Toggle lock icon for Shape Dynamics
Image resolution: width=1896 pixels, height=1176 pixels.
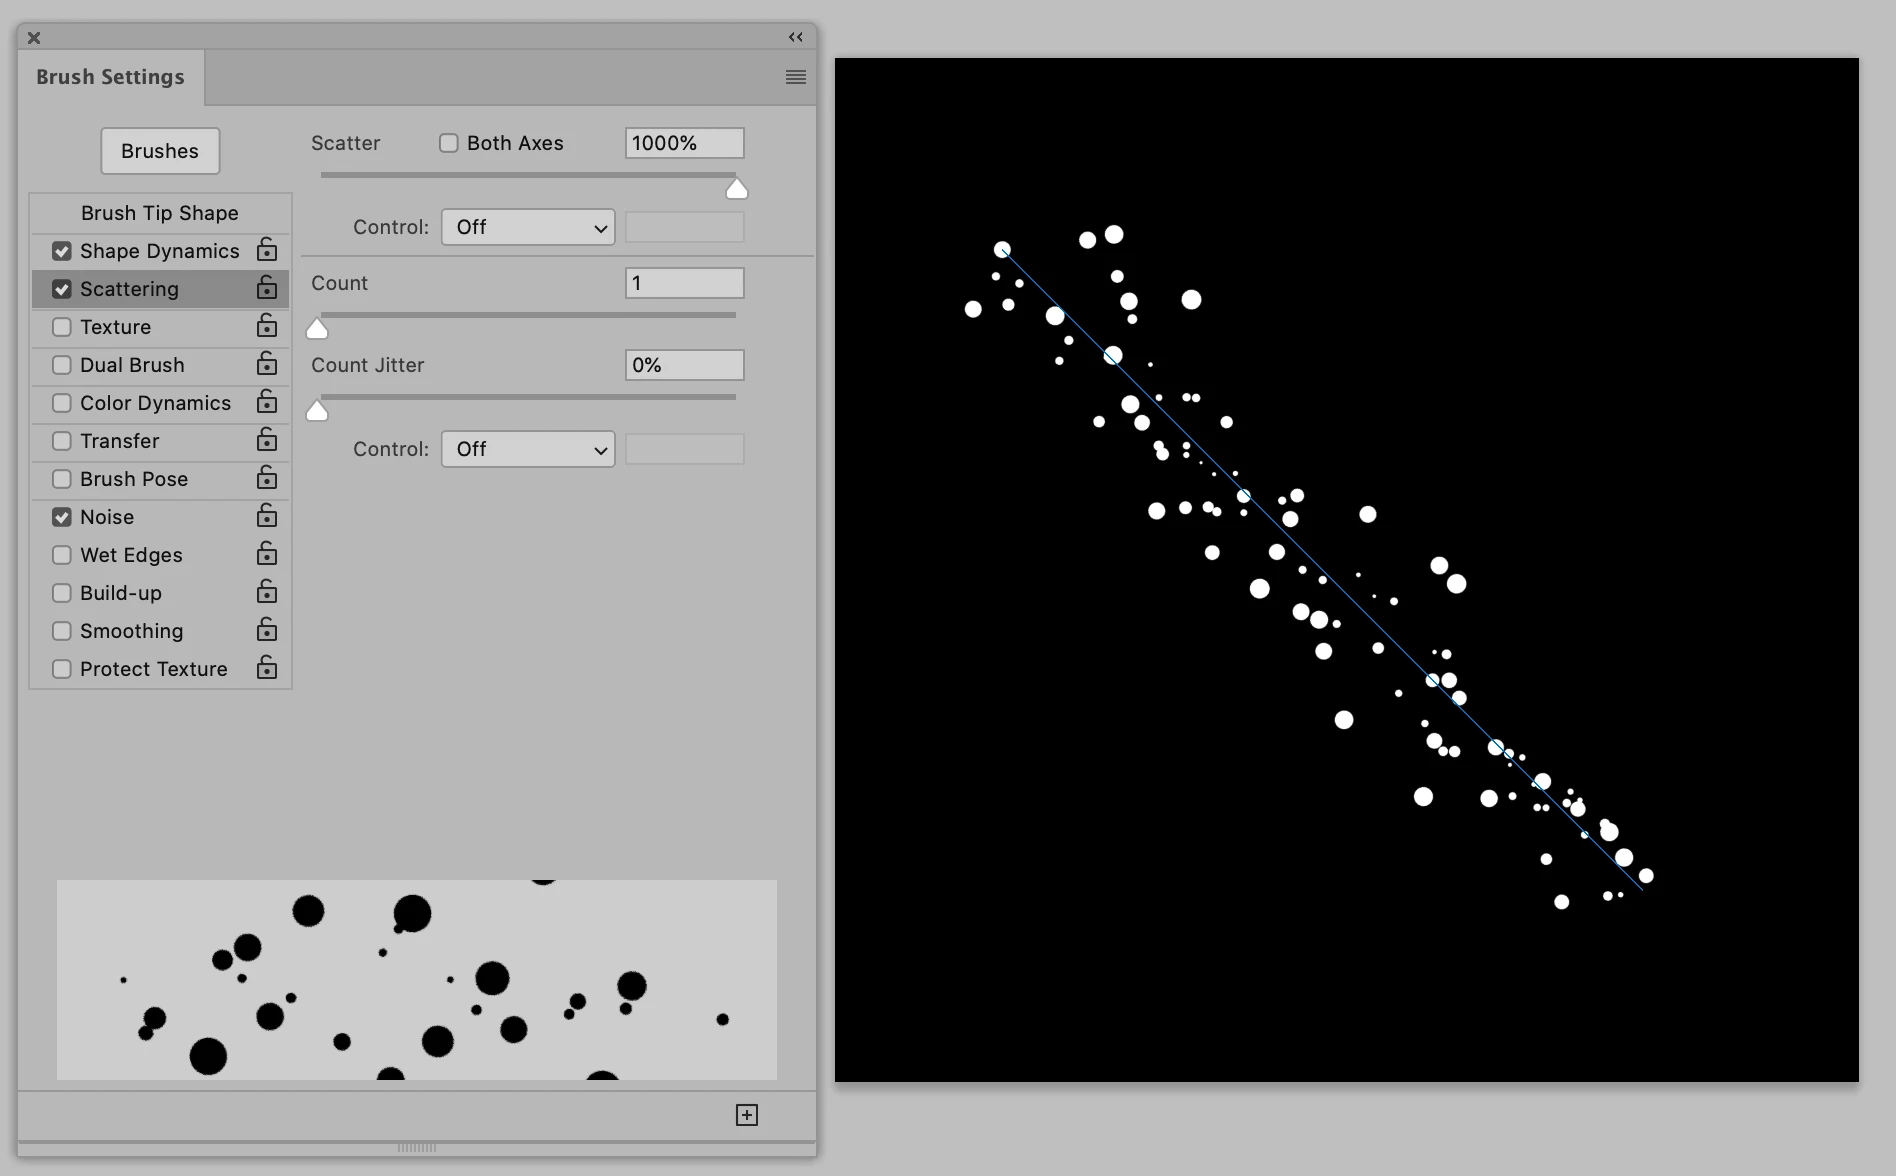tap(267, 250)
